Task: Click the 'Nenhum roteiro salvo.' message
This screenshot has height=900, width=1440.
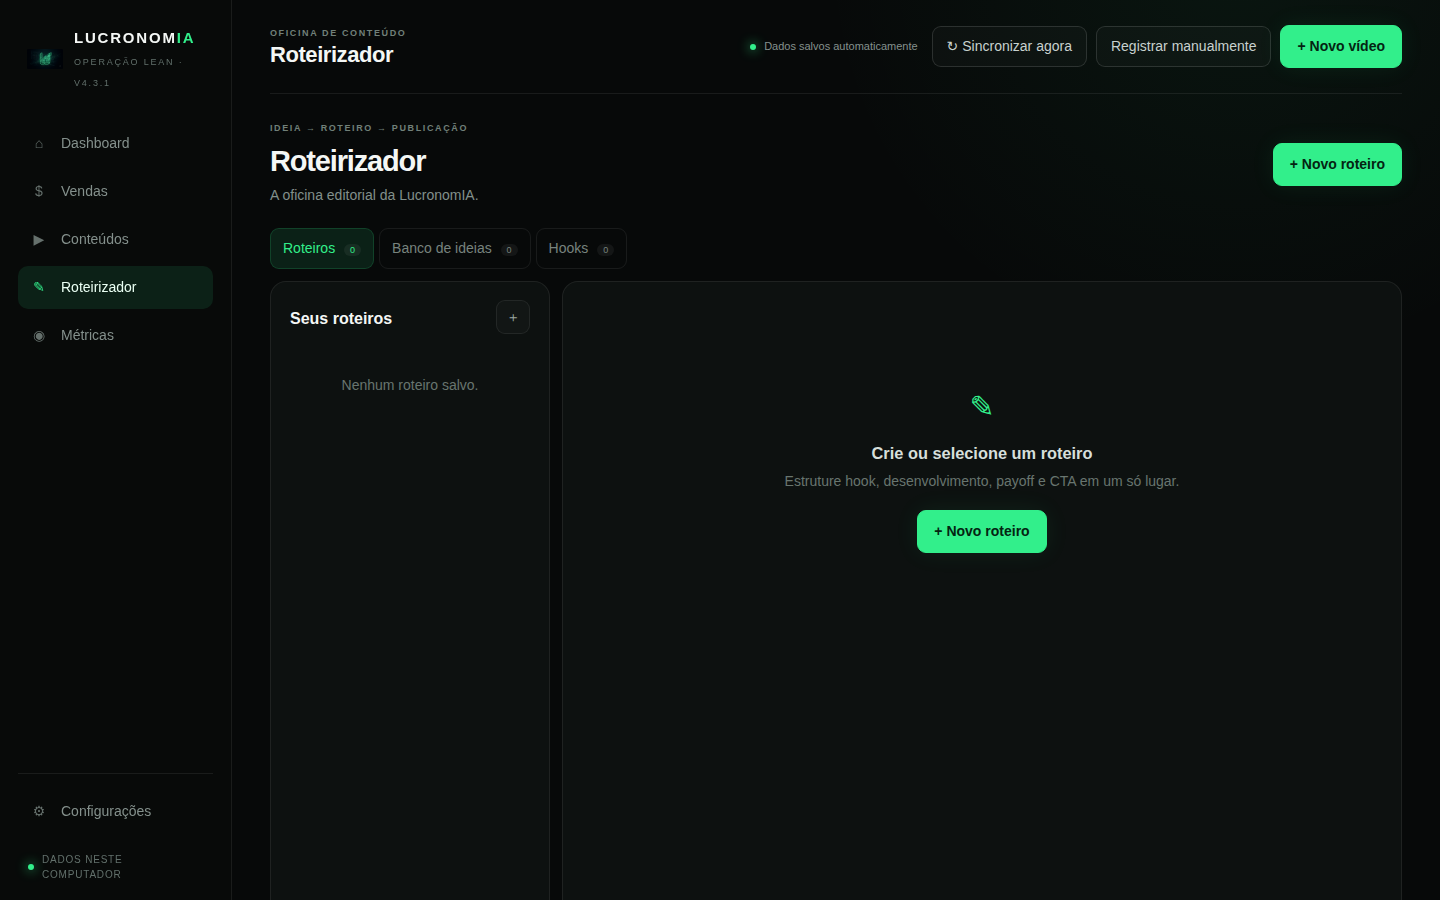Action: pyautogui.click(x=410, y=385)
